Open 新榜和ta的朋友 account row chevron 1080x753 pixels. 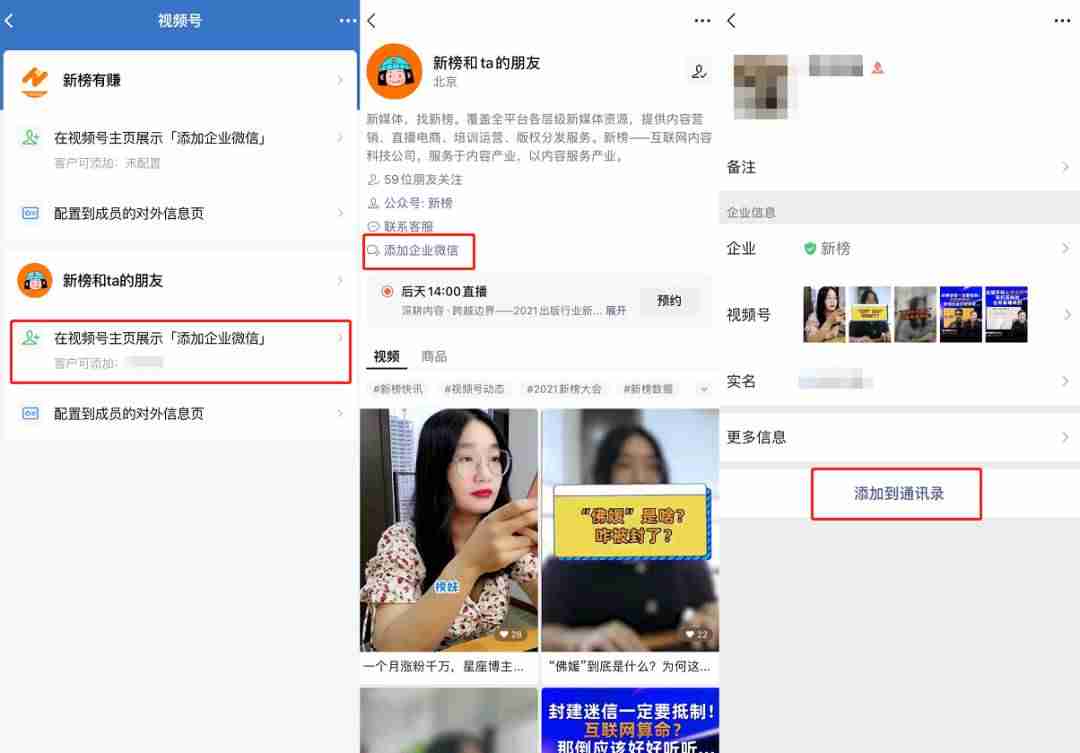point(340,280)
